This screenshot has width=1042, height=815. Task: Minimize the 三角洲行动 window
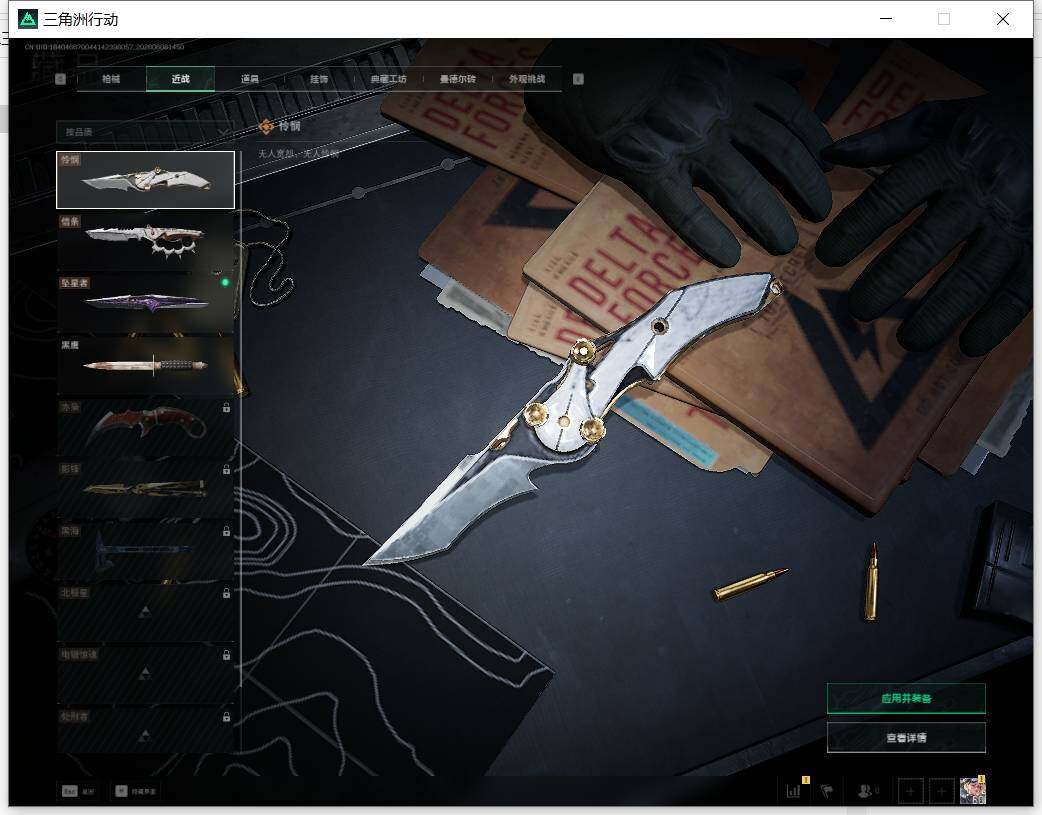pos(886,19)
